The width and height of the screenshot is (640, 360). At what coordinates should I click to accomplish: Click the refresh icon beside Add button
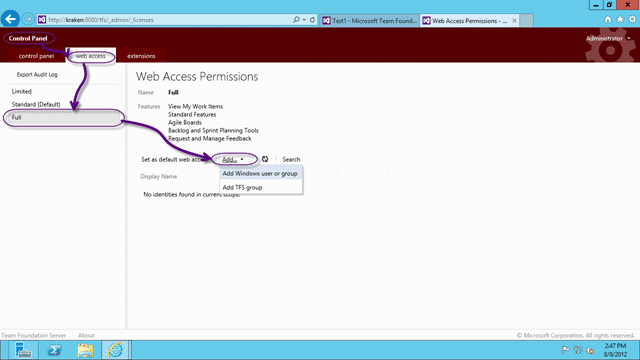point(265,159)
